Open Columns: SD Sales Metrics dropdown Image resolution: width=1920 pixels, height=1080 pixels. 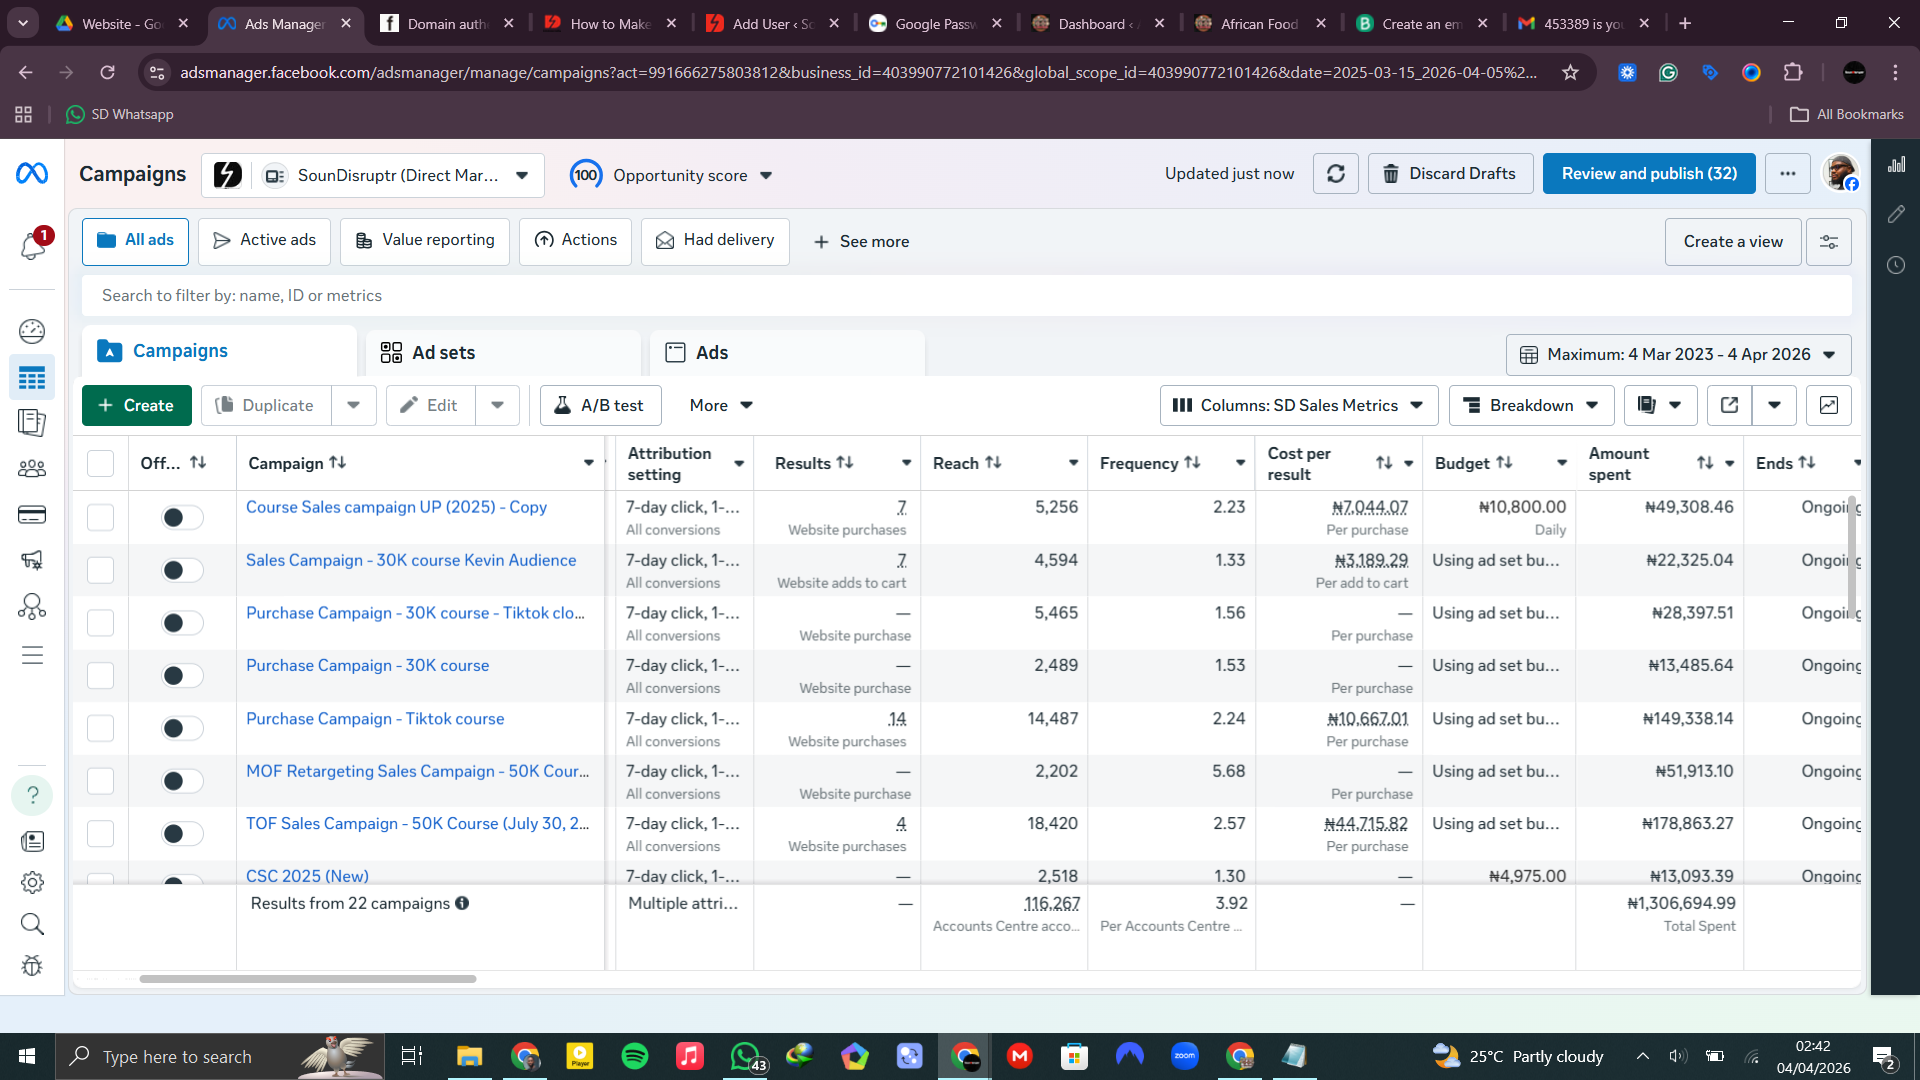[x=1298, y=405]
